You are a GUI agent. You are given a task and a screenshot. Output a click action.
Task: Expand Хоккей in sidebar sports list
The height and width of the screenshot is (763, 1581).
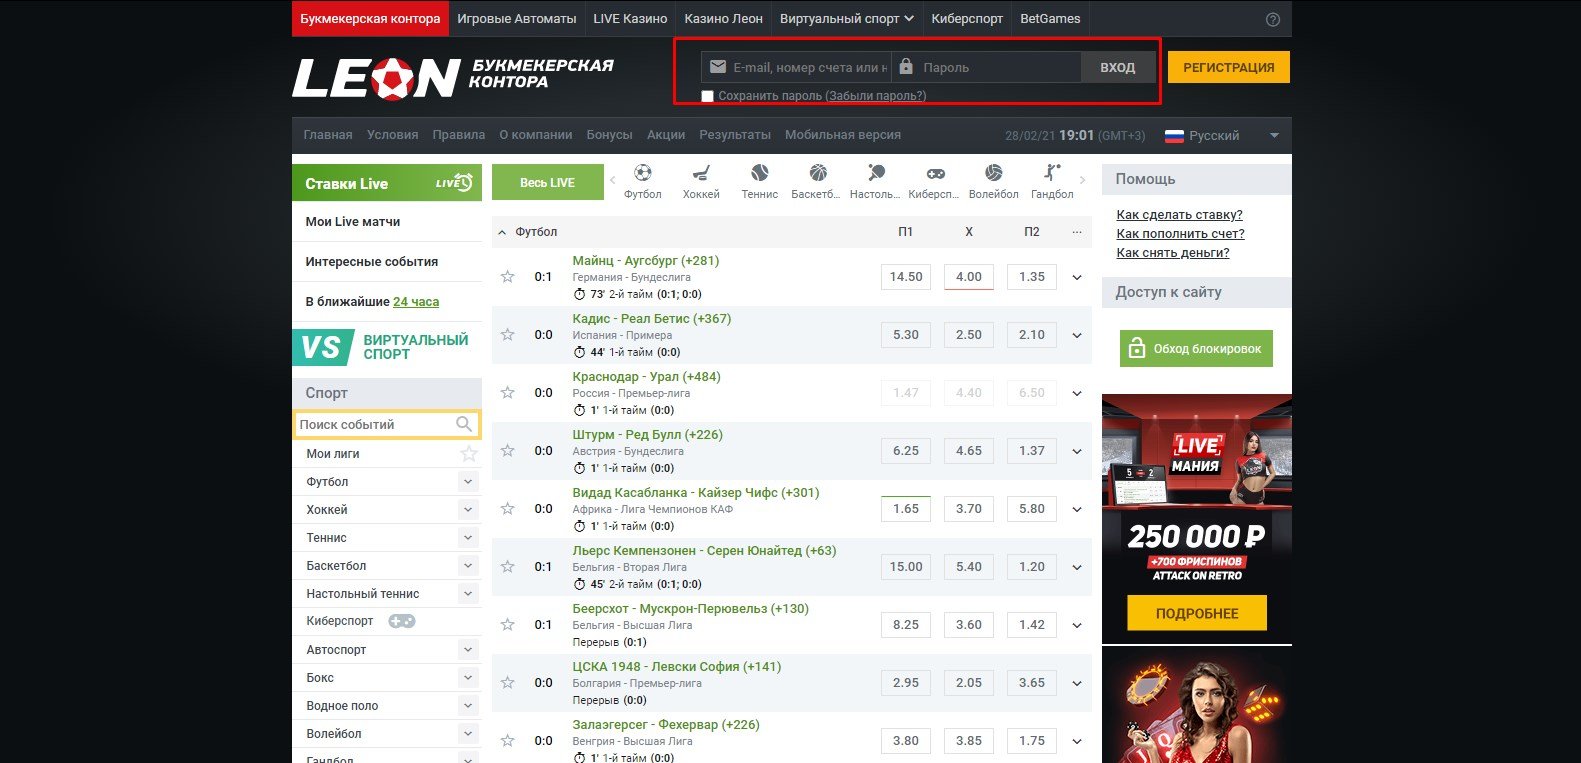tap(468, 510)
